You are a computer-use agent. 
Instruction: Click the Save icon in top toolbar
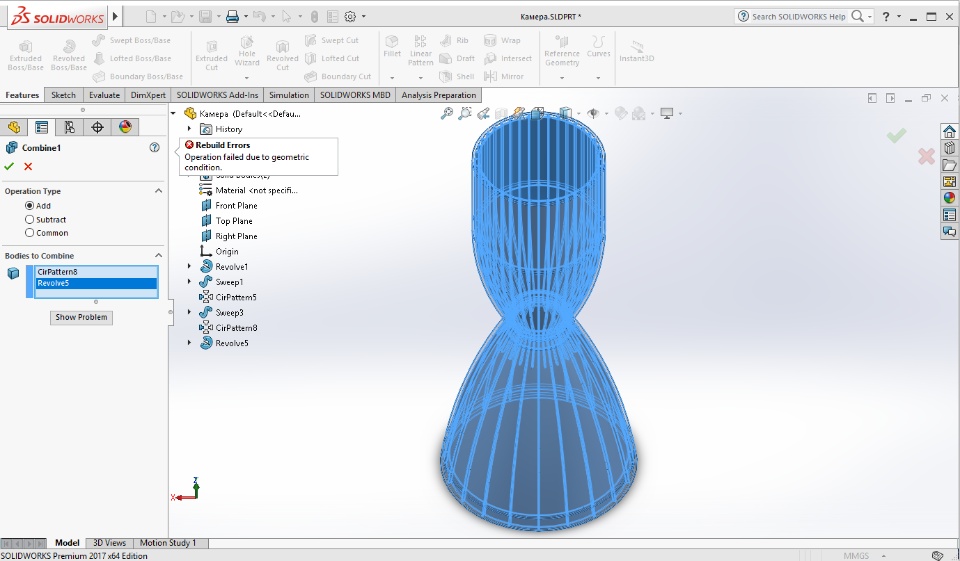pyautogui.click(x=206, y=17)
